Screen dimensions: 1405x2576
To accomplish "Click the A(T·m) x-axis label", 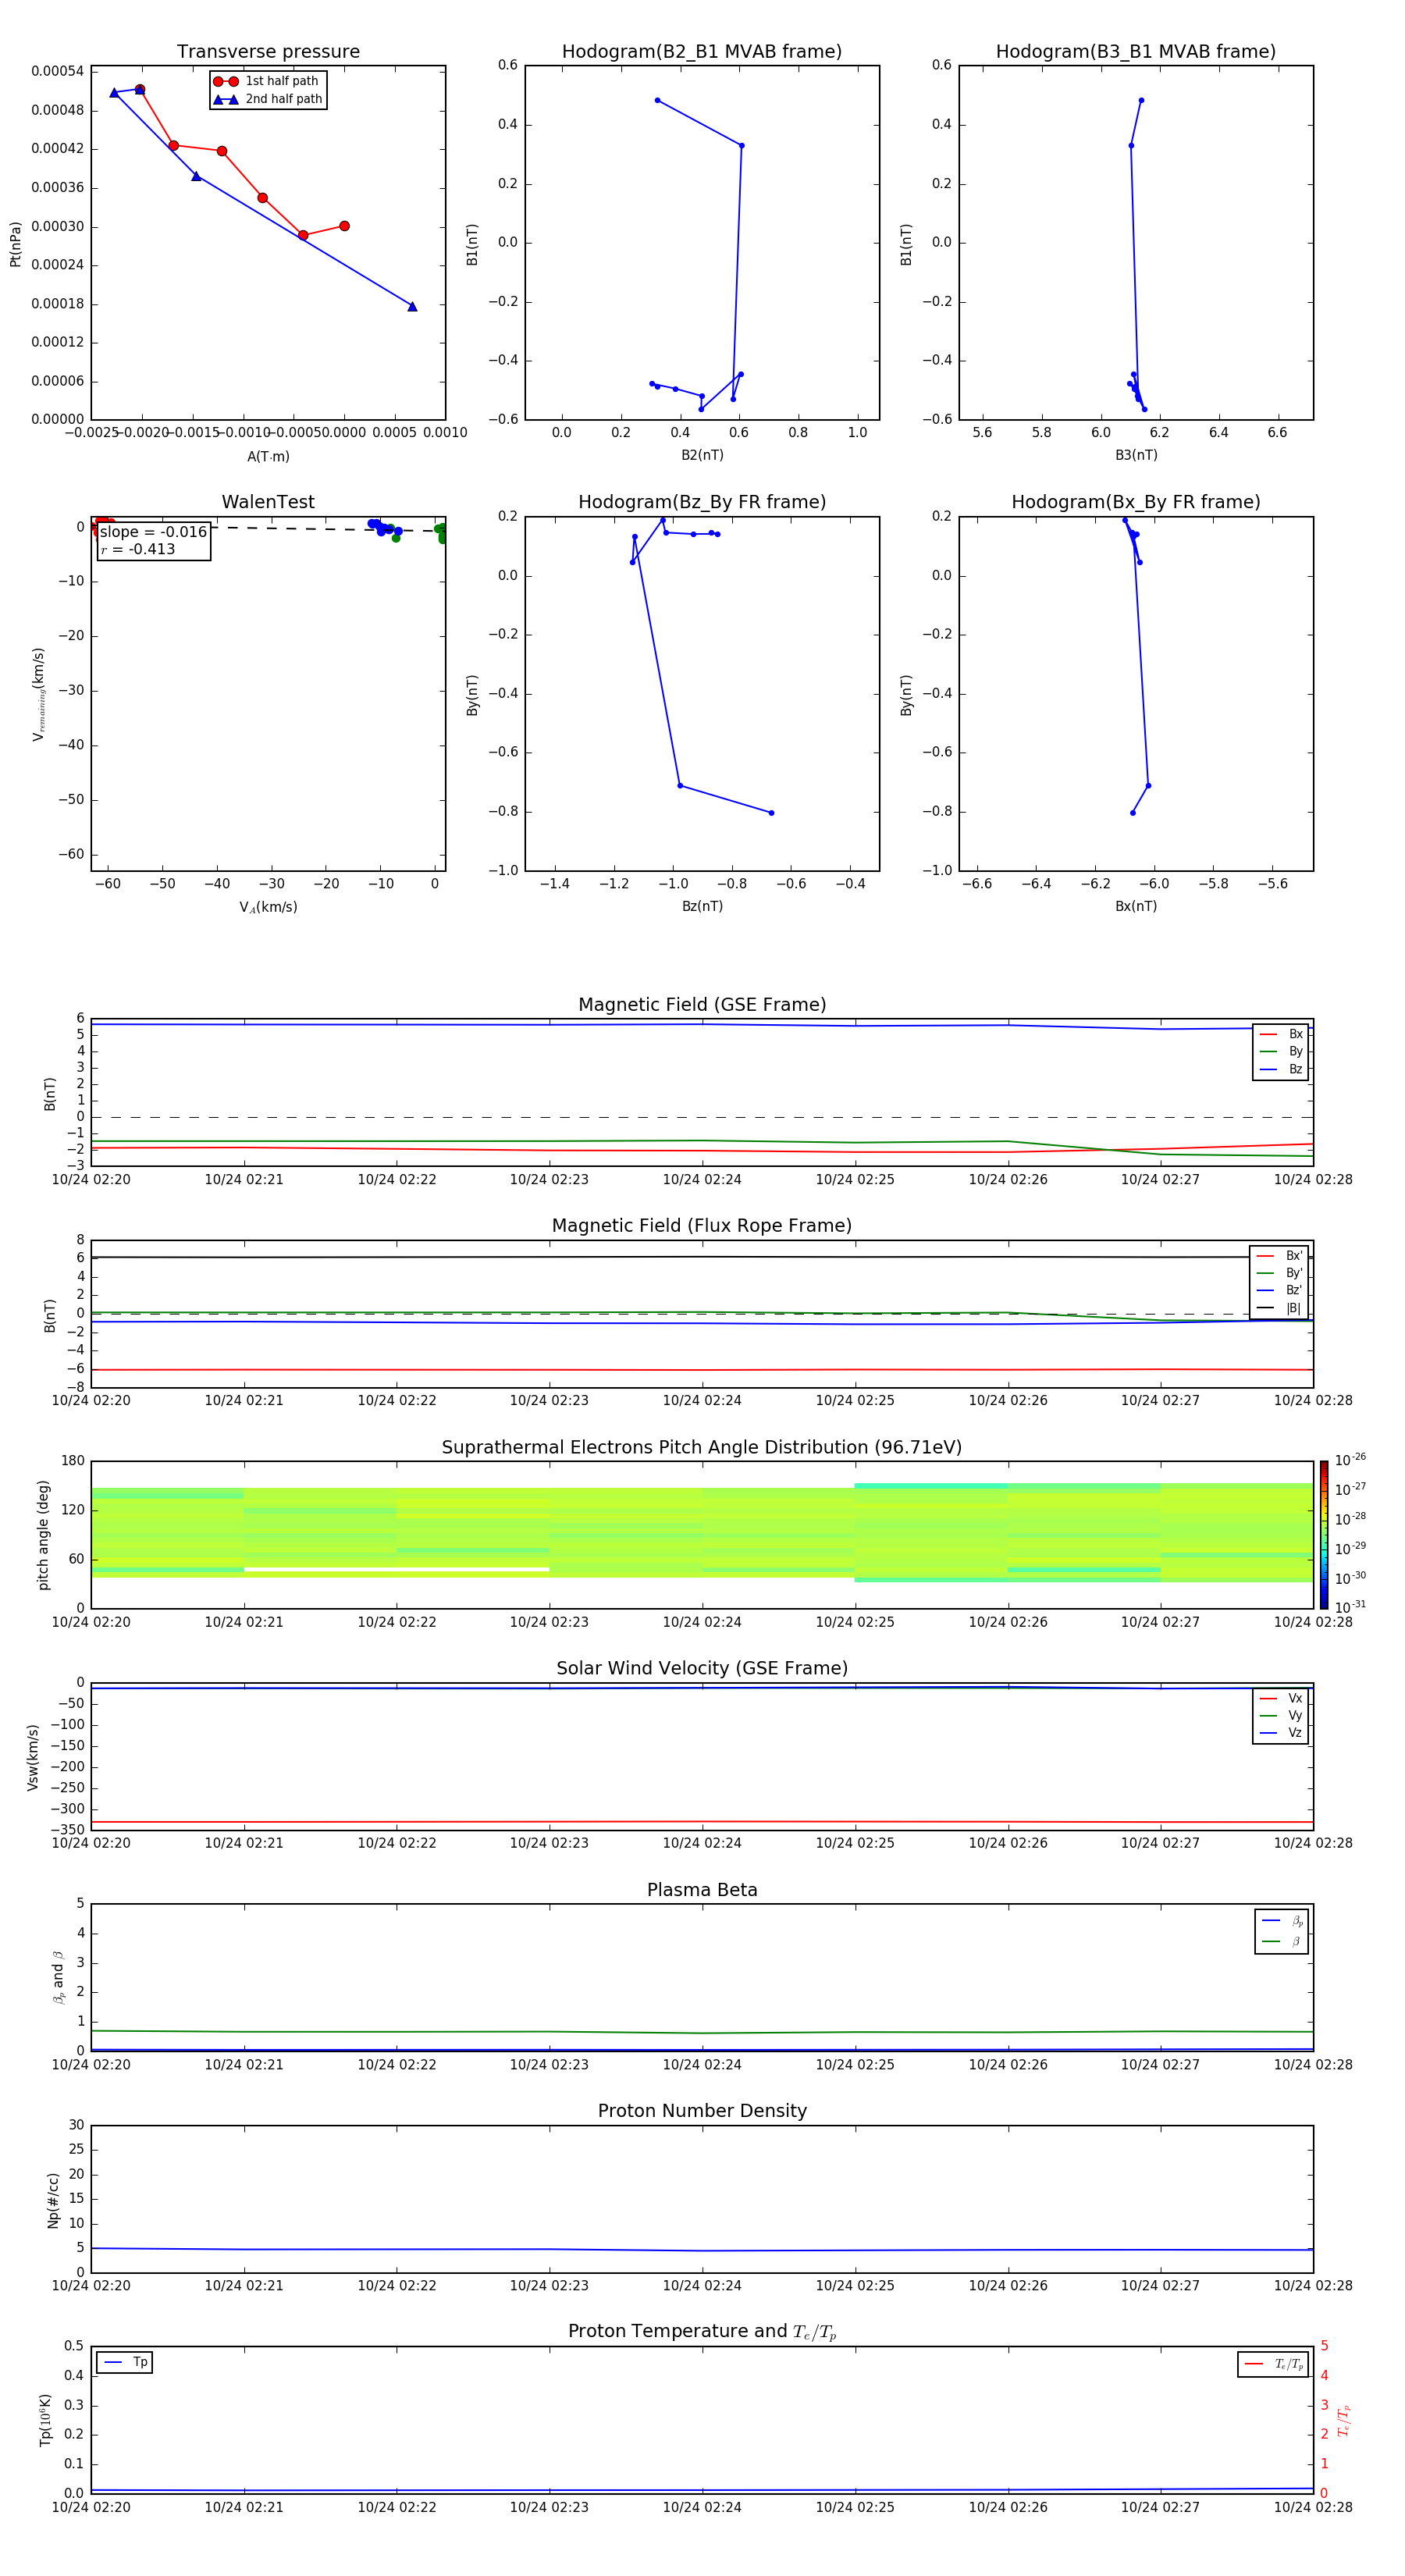I will point(268,456).
